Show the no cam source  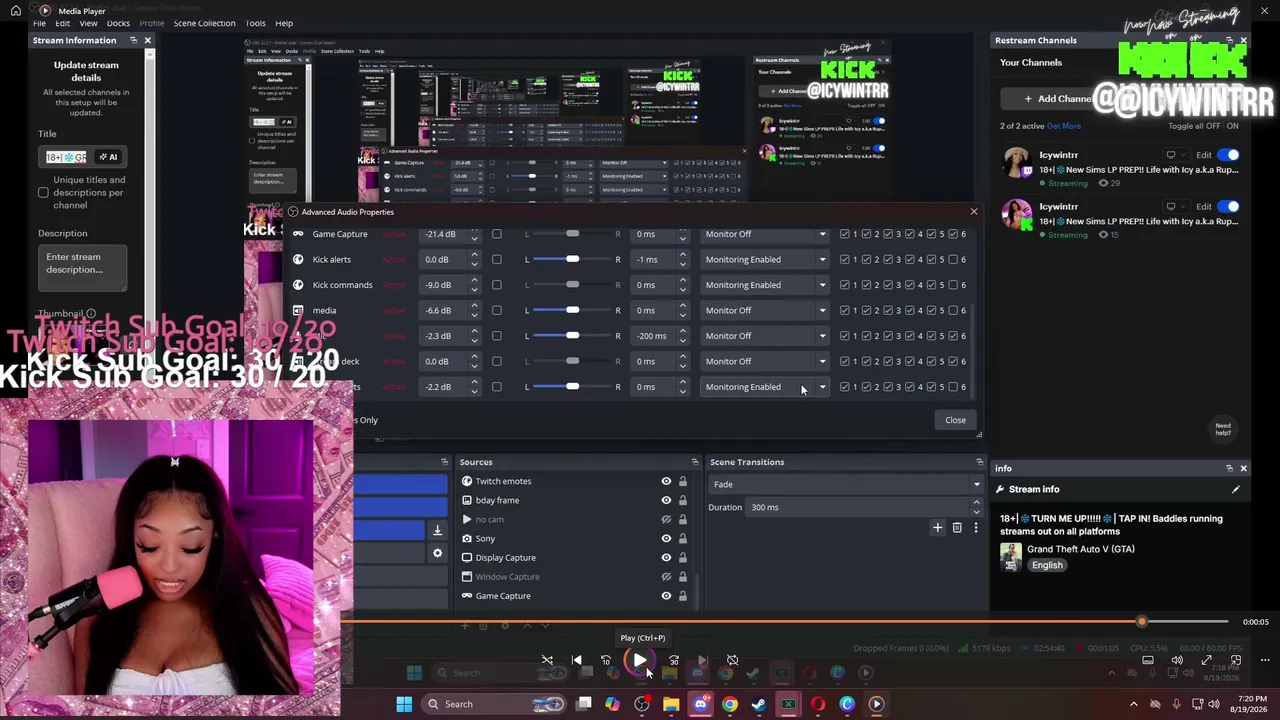pos(666,519)
